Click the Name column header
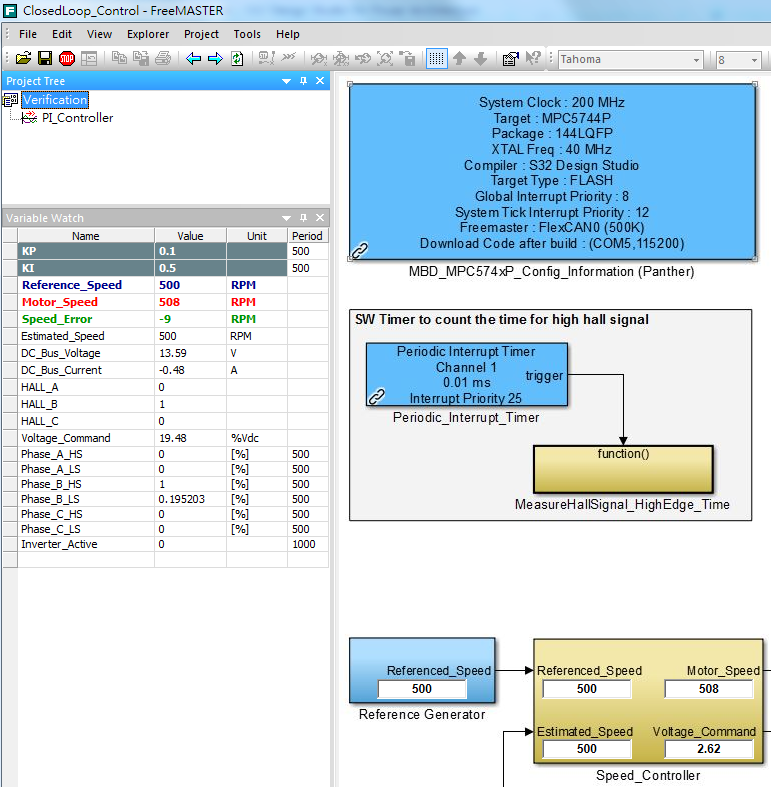 86,236
